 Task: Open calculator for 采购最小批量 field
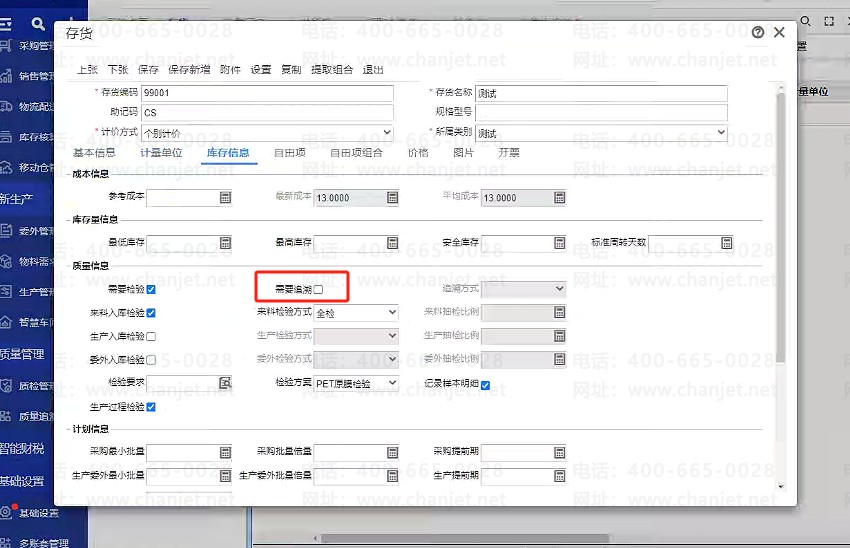point(226,452)
